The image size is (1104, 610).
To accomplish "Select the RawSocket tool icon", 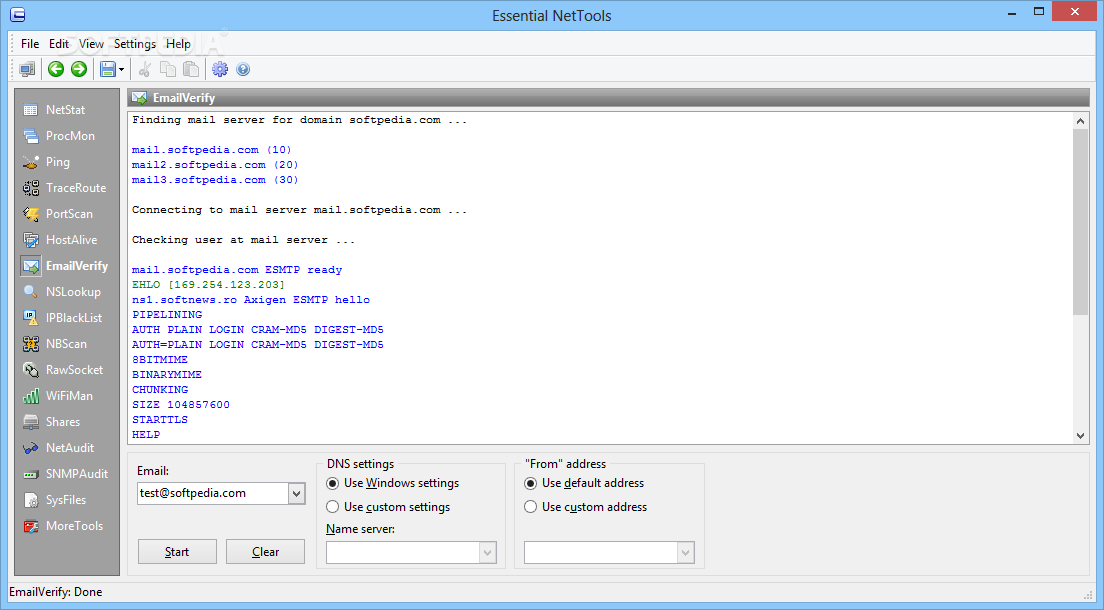I will click(x=31, y=370).
